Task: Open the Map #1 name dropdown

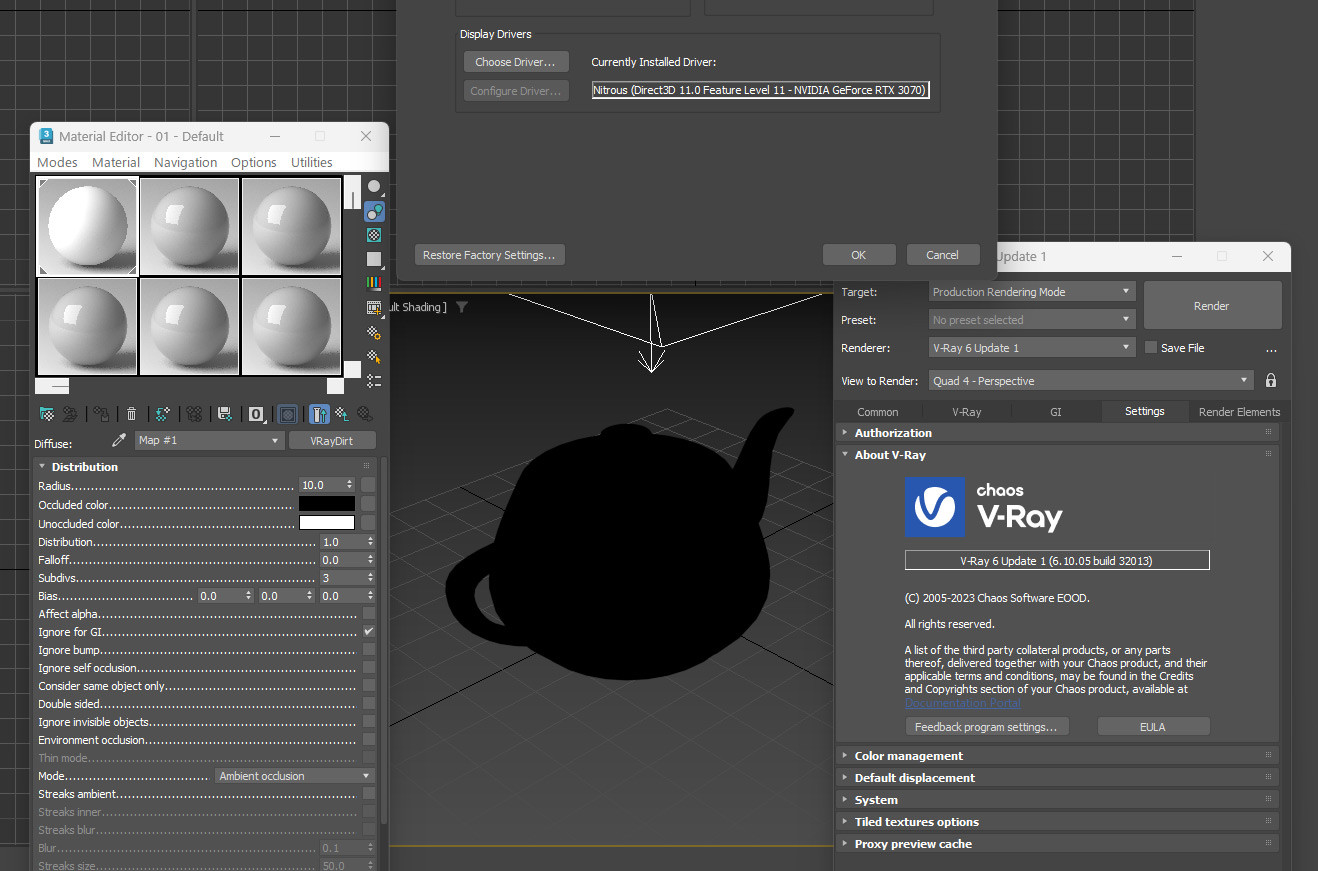Action: pyautogui.click(x=209, y=440)
